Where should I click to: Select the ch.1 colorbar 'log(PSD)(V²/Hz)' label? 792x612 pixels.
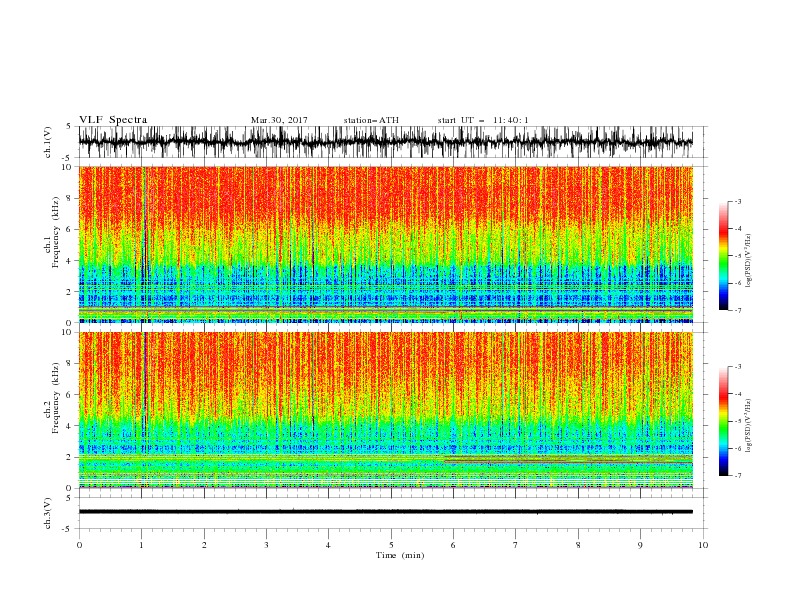748,259
